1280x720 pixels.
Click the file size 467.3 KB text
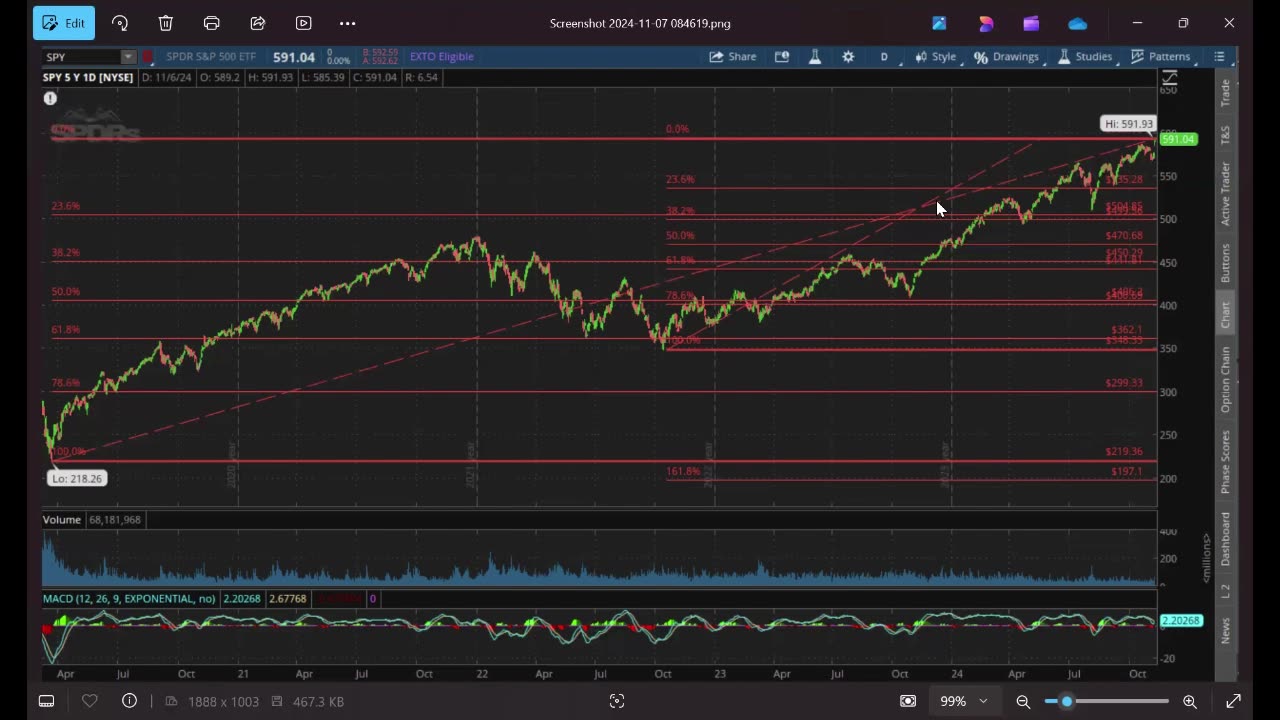318,702
